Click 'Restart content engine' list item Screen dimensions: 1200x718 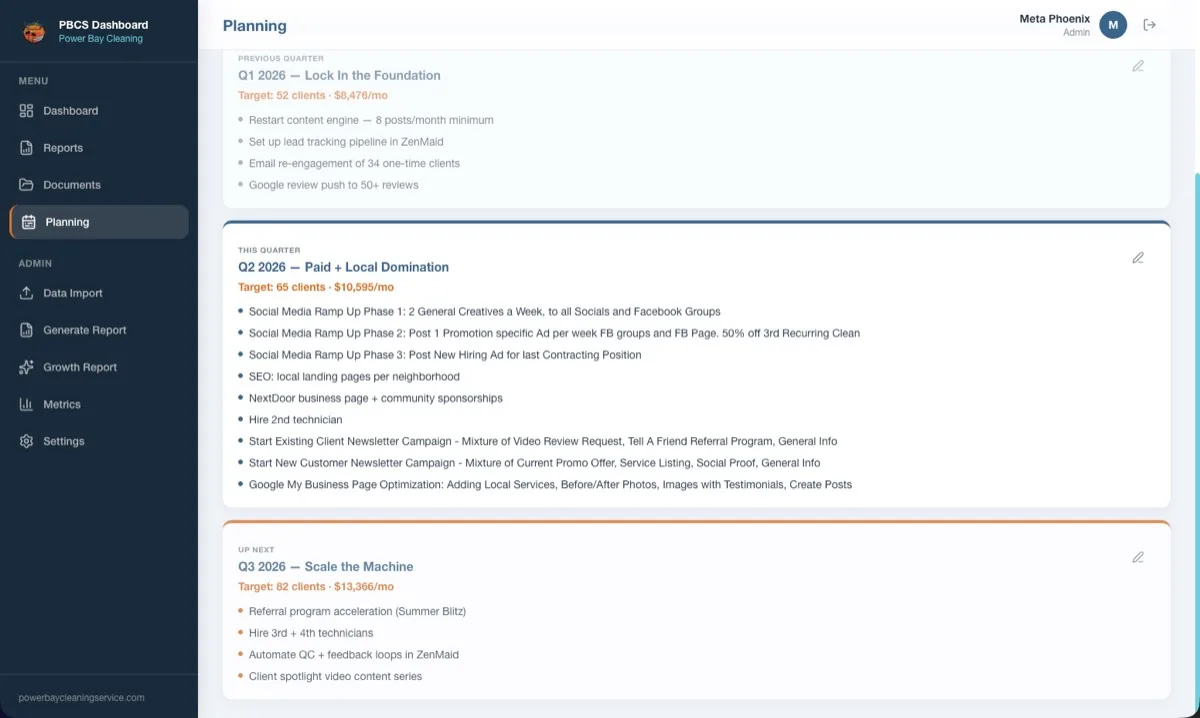371,120
